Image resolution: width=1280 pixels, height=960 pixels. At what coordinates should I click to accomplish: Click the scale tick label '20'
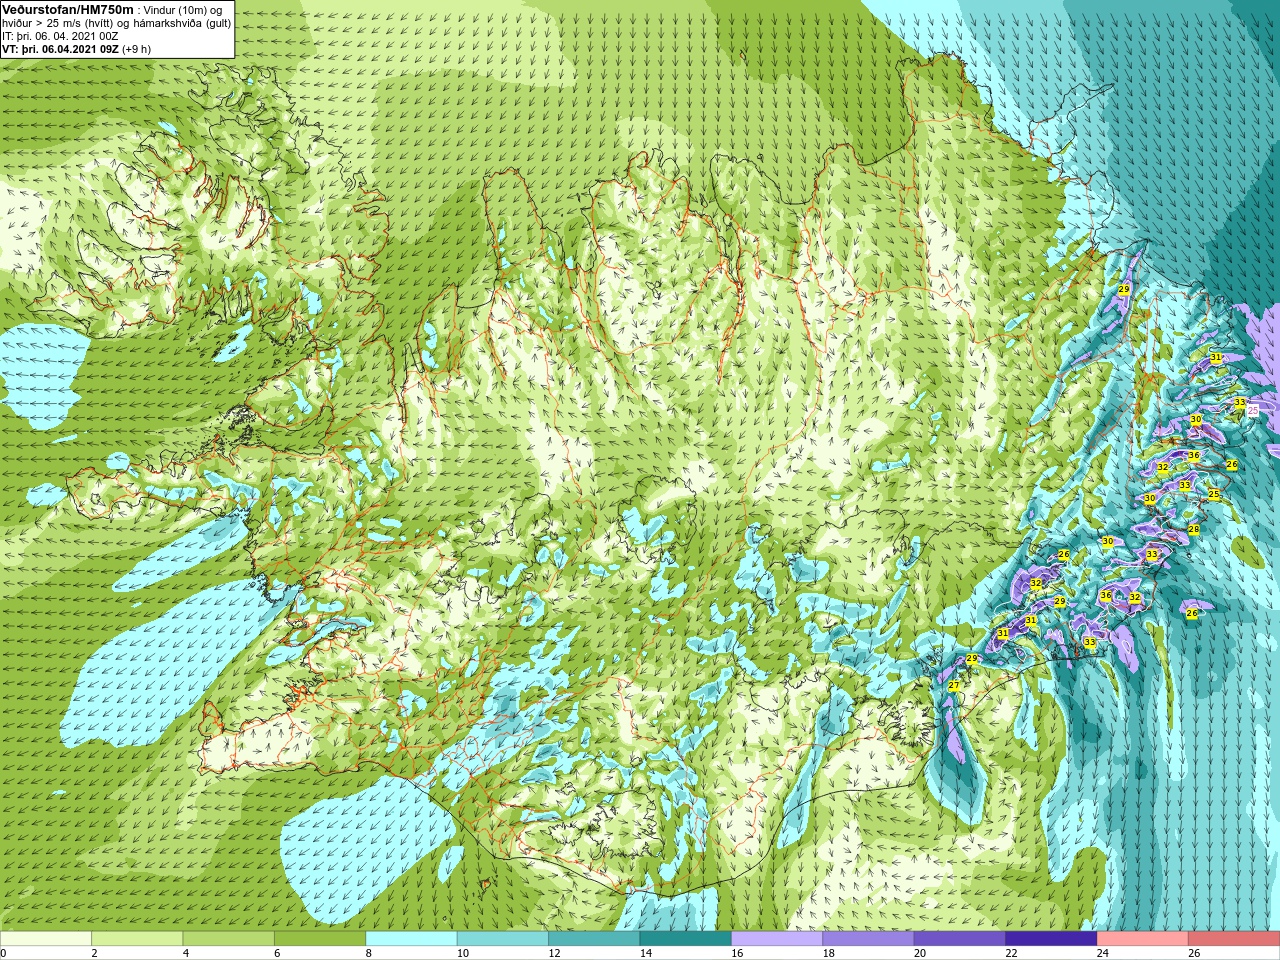920,953
